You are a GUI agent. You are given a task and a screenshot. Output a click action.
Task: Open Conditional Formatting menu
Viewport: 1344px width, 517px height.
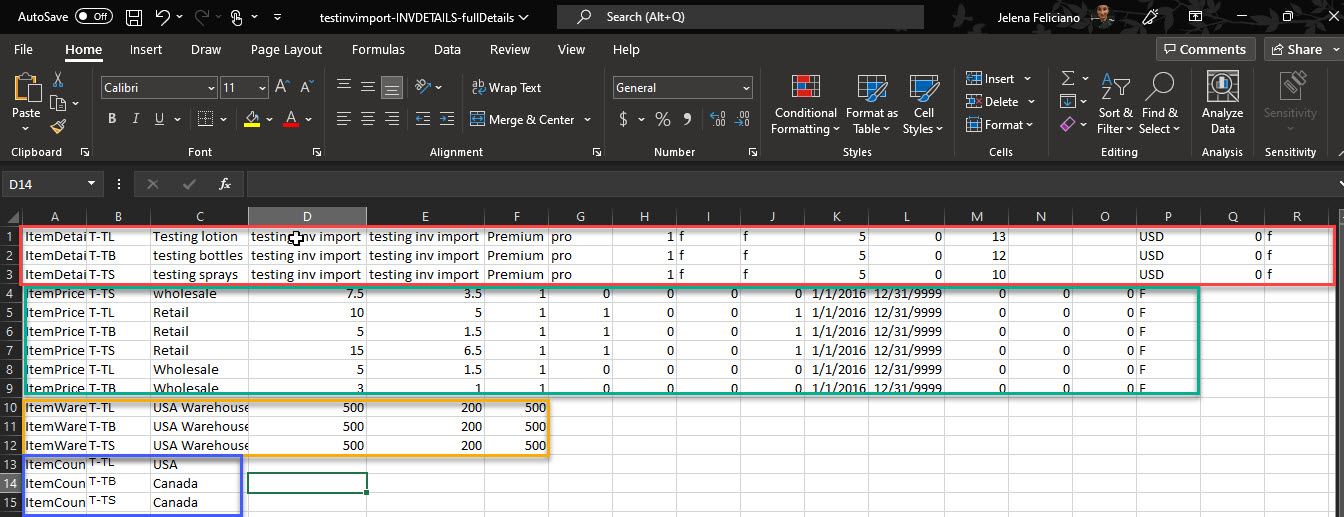805,105
